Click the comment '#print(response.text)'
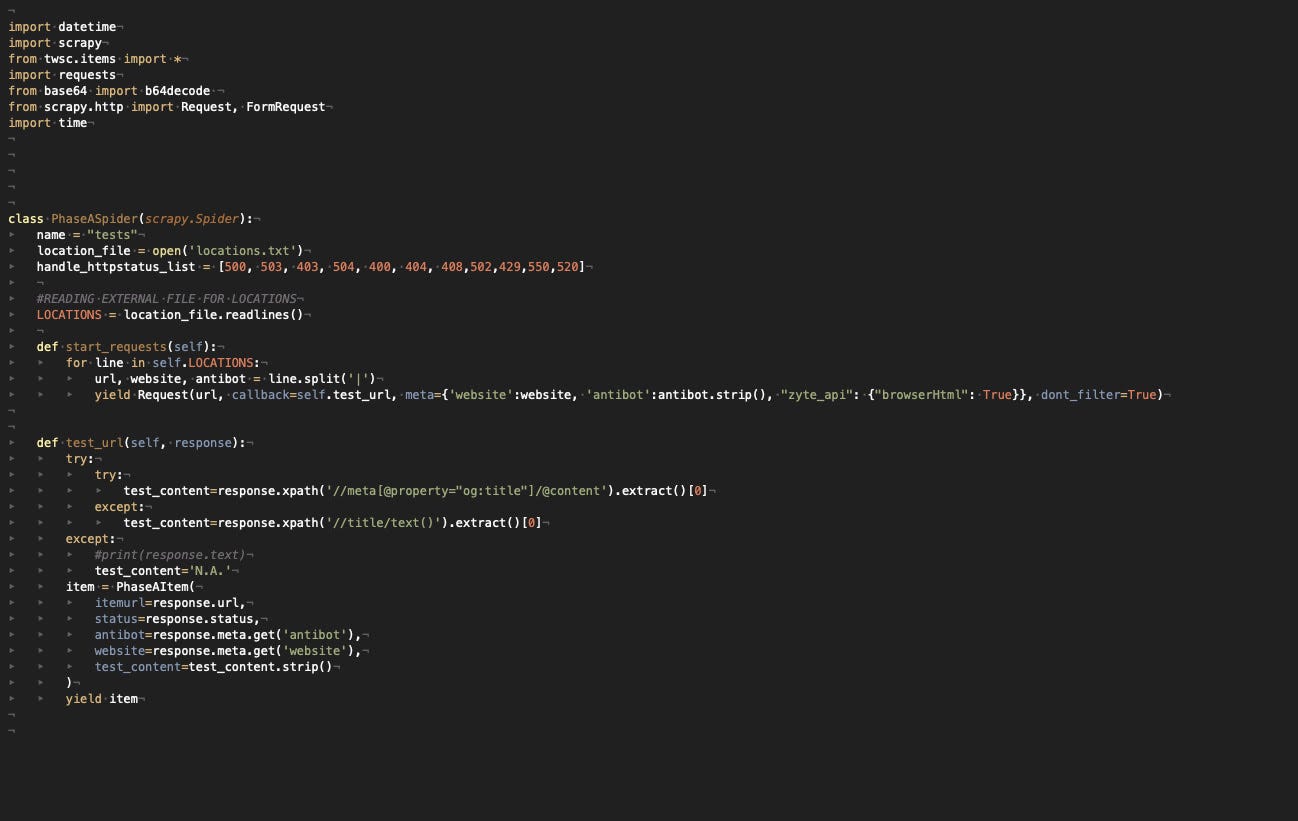The height and width of the screenshot is (821, 1298). point(170,555)
